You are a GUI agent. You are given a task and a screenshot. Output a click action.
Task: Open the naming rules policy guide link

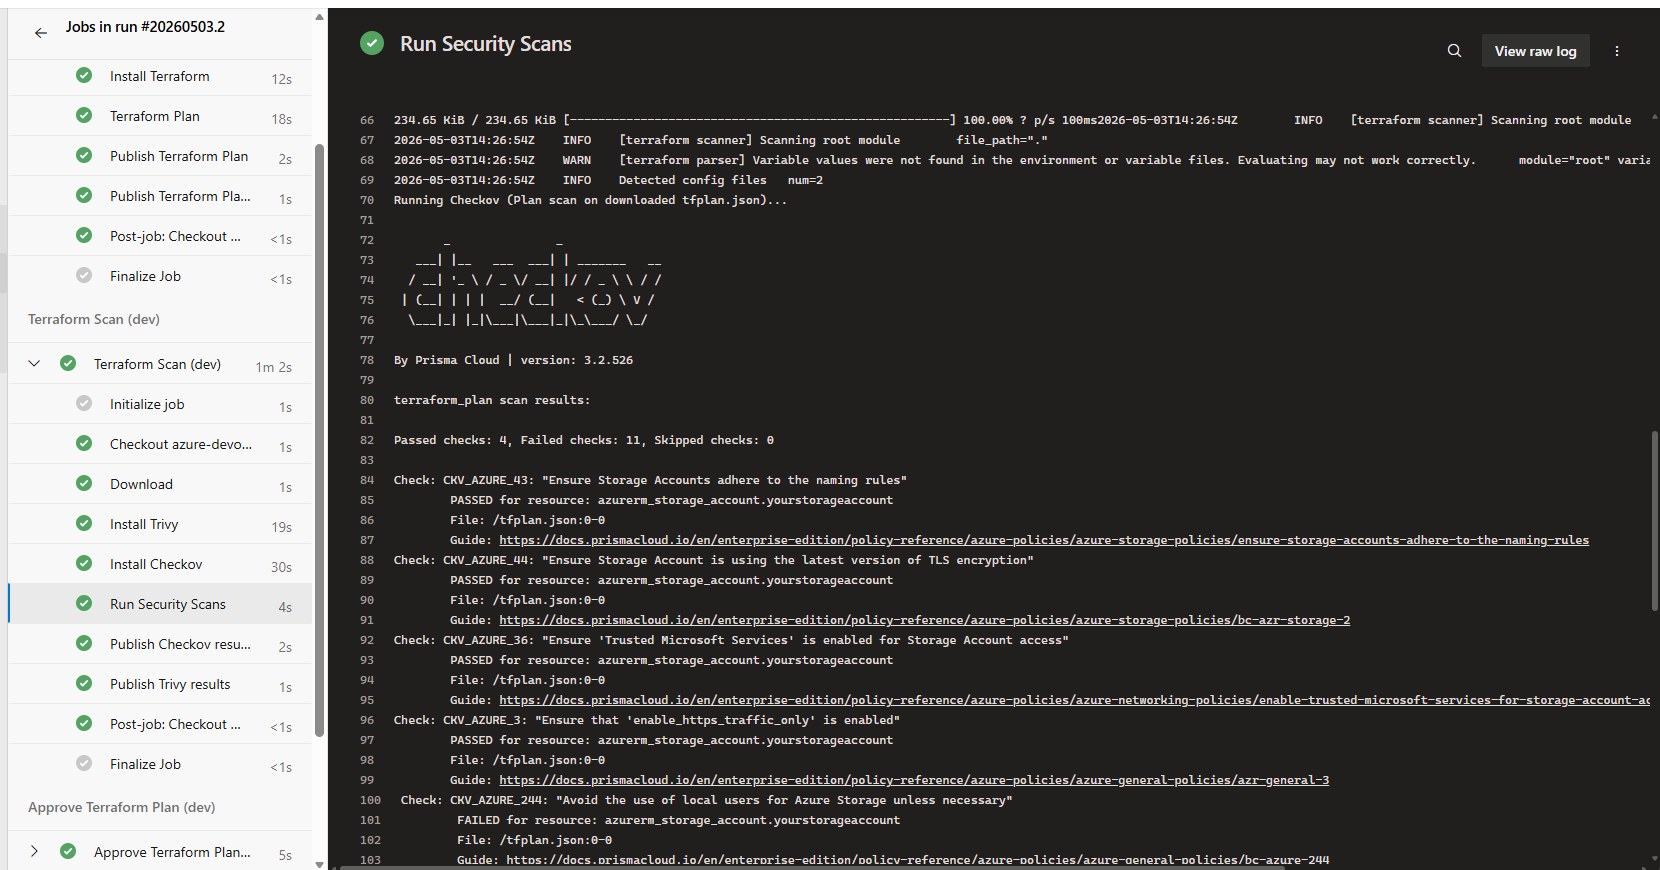[x=1044, y=540]
